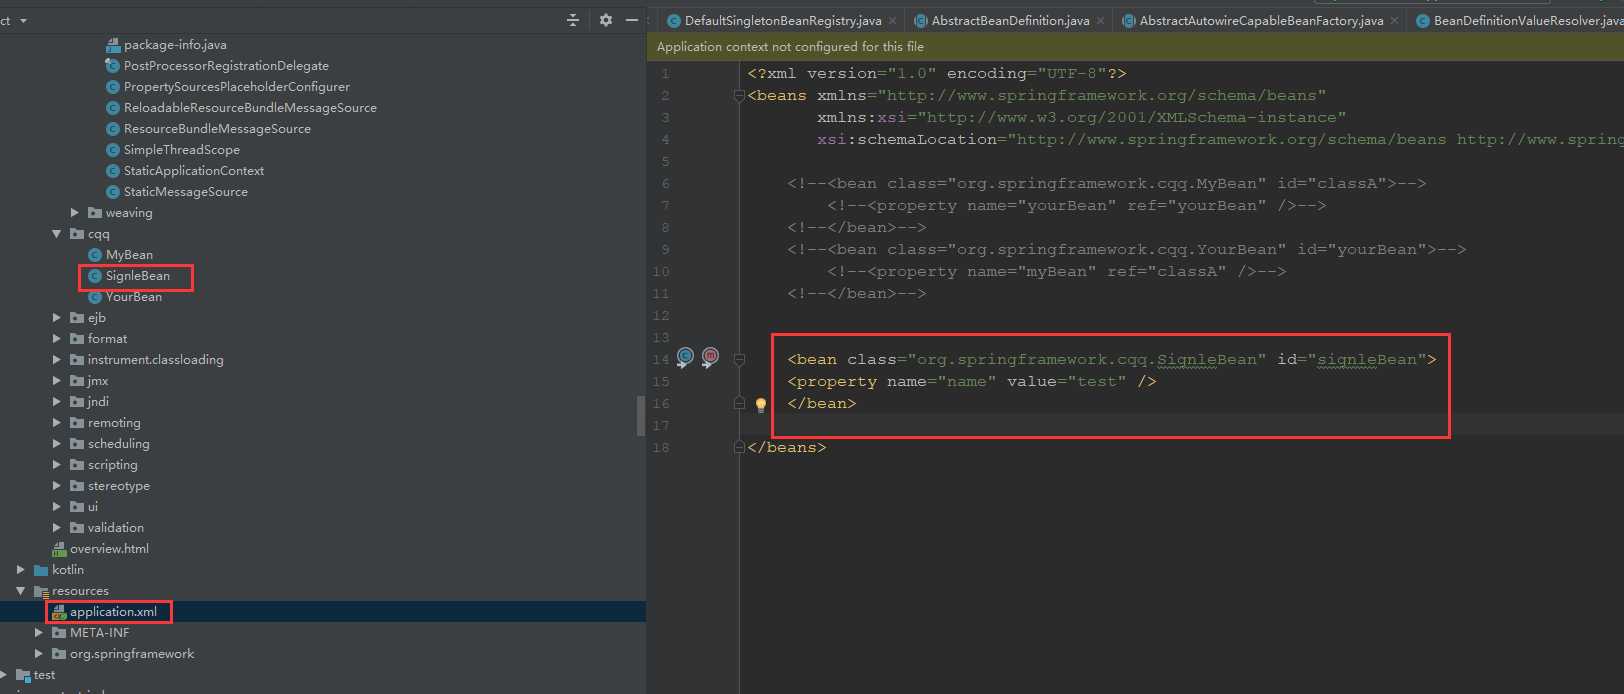Click the overview.html file icon
Viewport: 1624px width, 694px height.
(59, 549)
